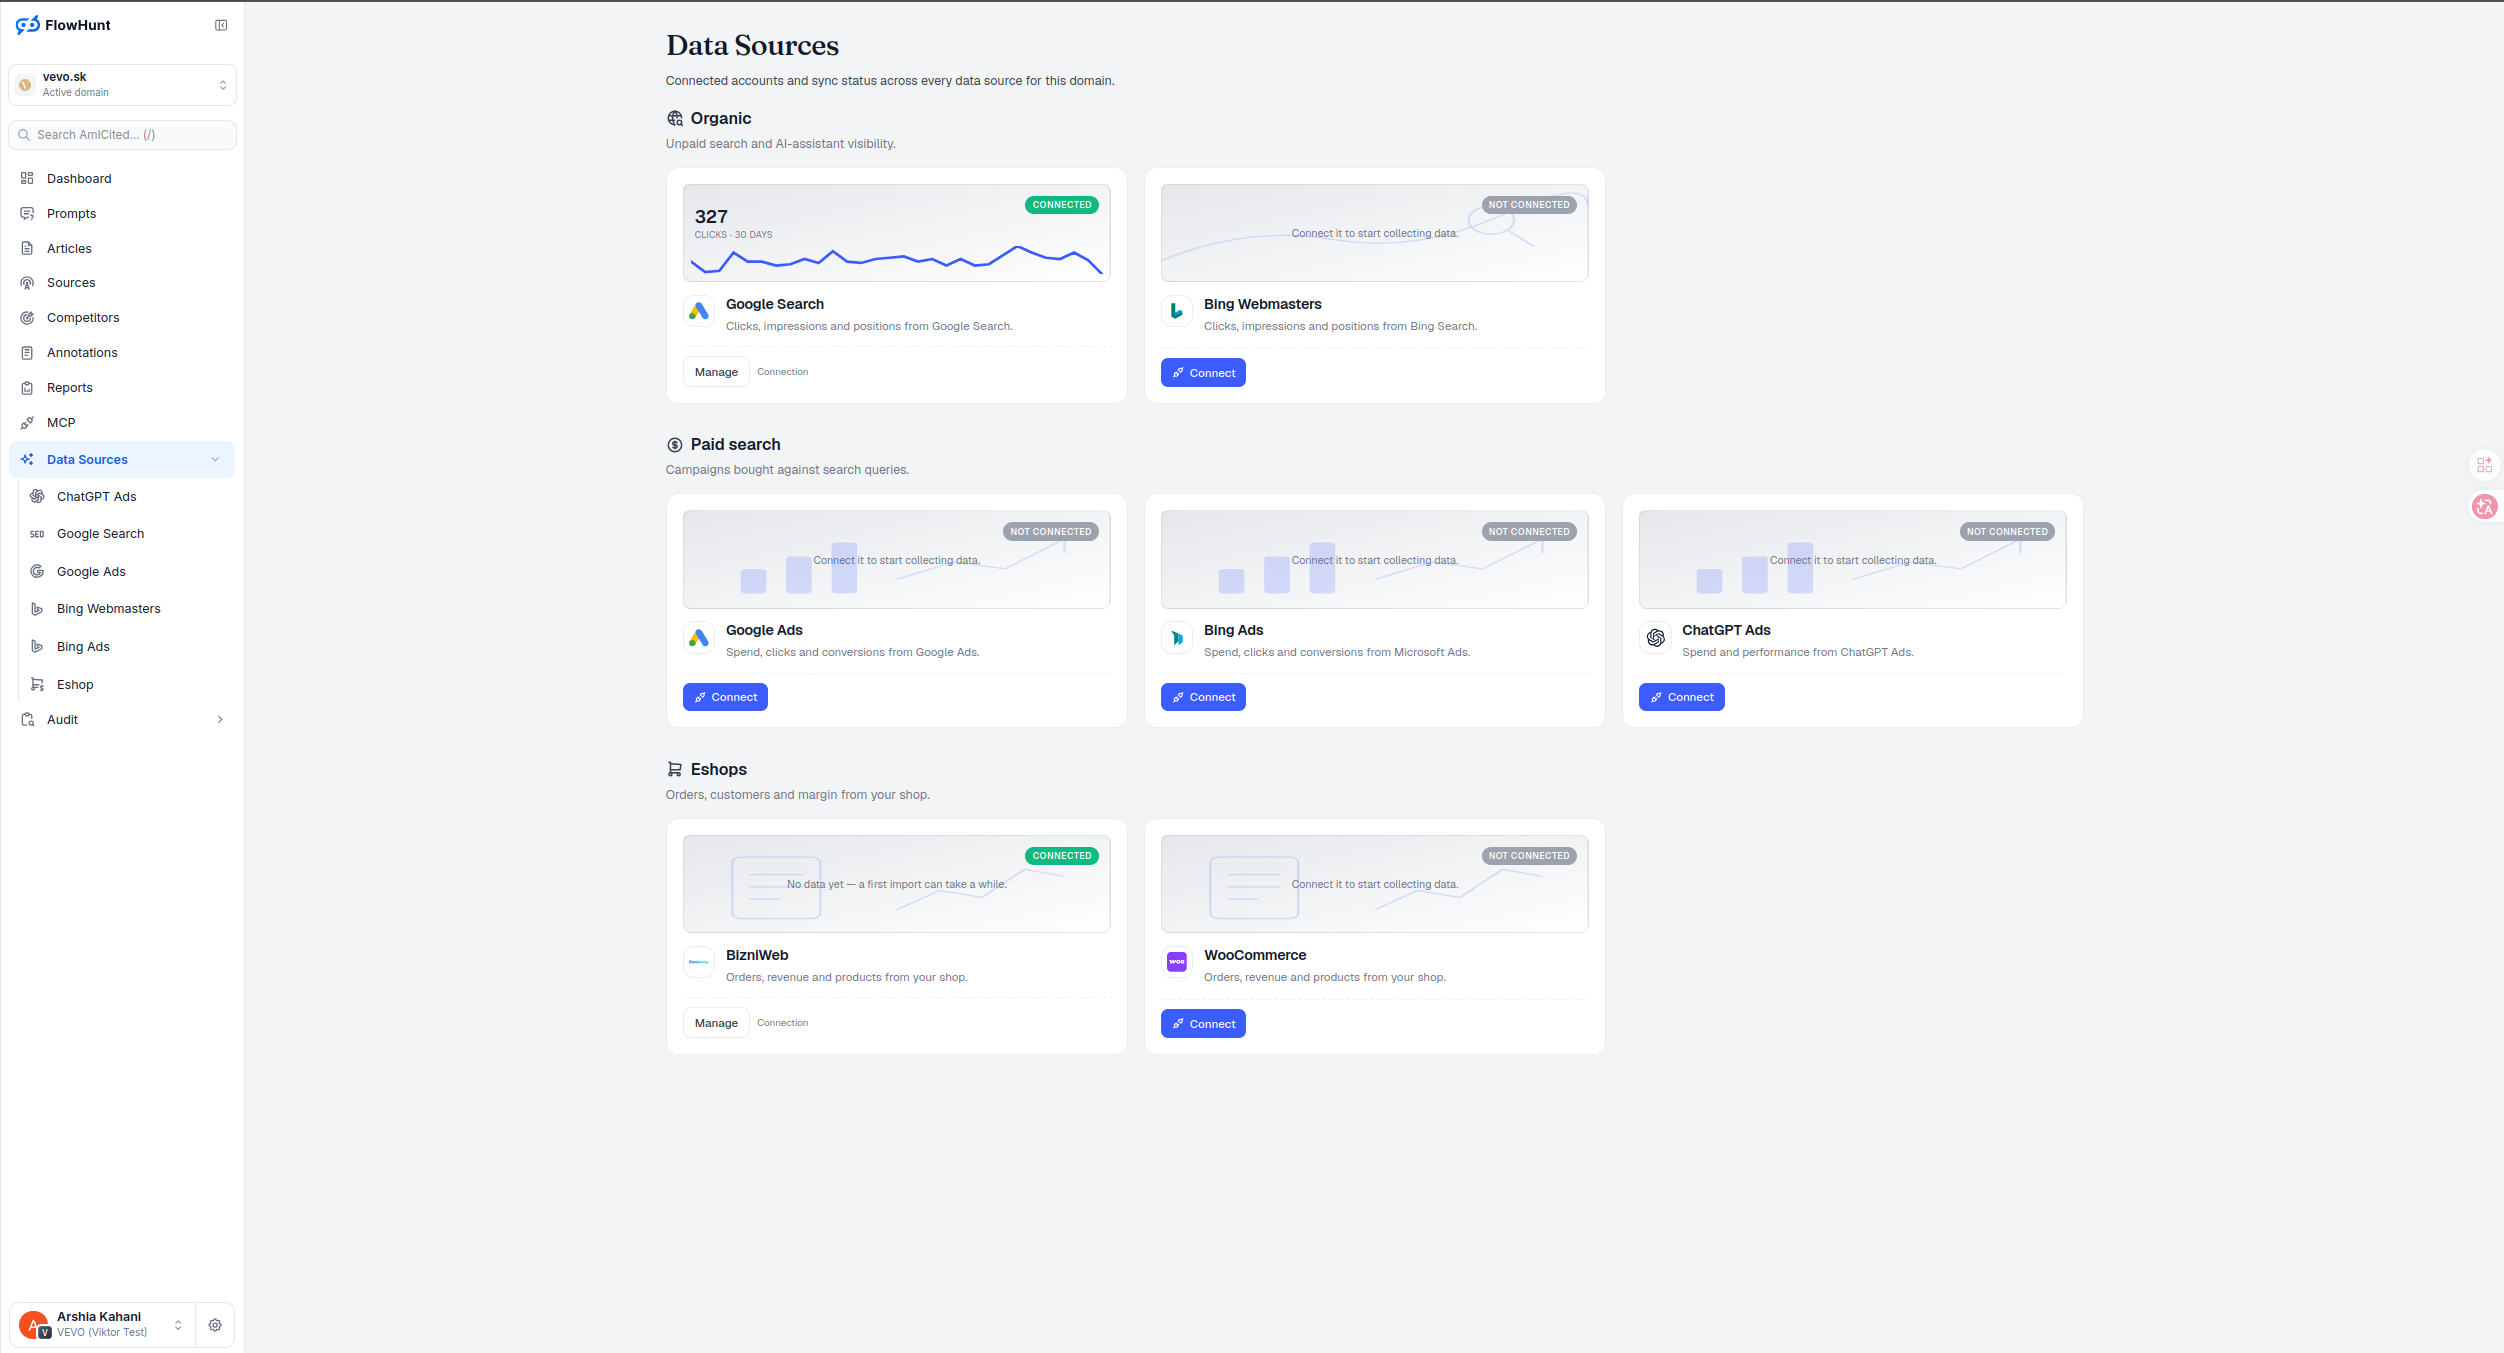The height and width of the screenshot is (1353, 2504).
Task: Click the sidebar ChatGPT Ads logo icon
Action: pos(37,497)
